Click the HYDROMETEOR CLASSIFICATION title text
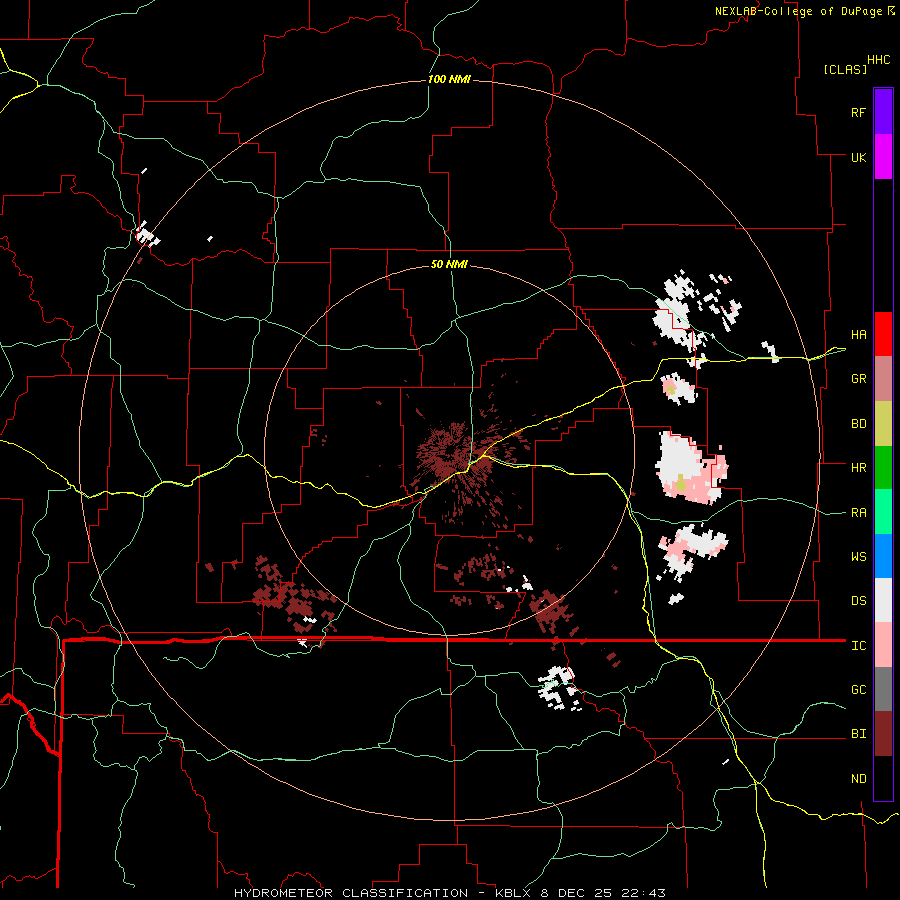The width and height of the screenshot is (900, 900). coord(351,893)
